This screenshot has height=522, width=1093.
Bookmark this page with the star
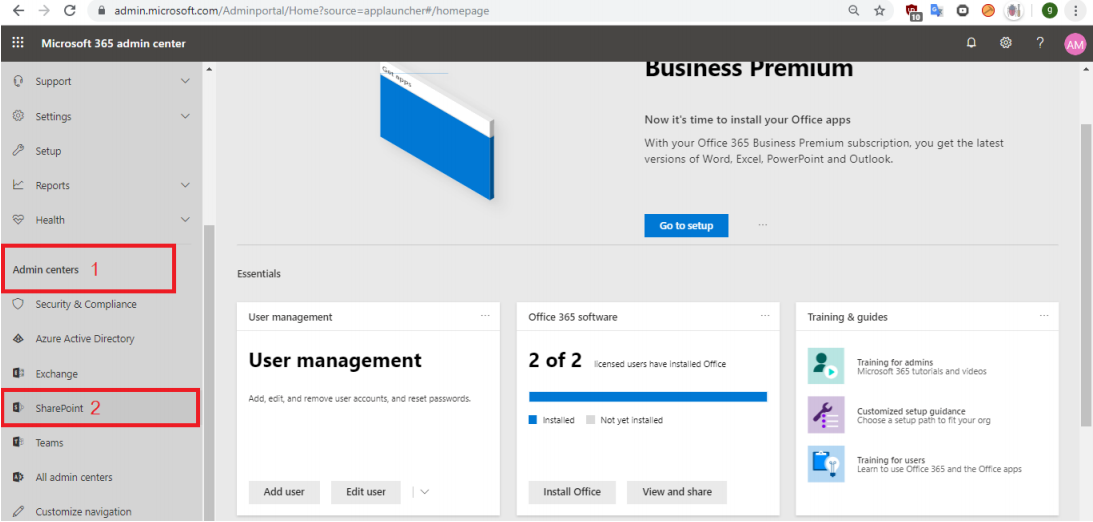click(880, 10)
